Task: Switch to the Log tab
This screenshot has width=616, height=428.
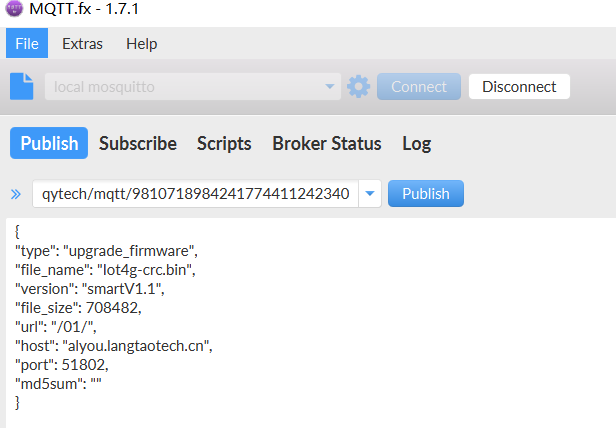Action: click(x=417, y=144)
